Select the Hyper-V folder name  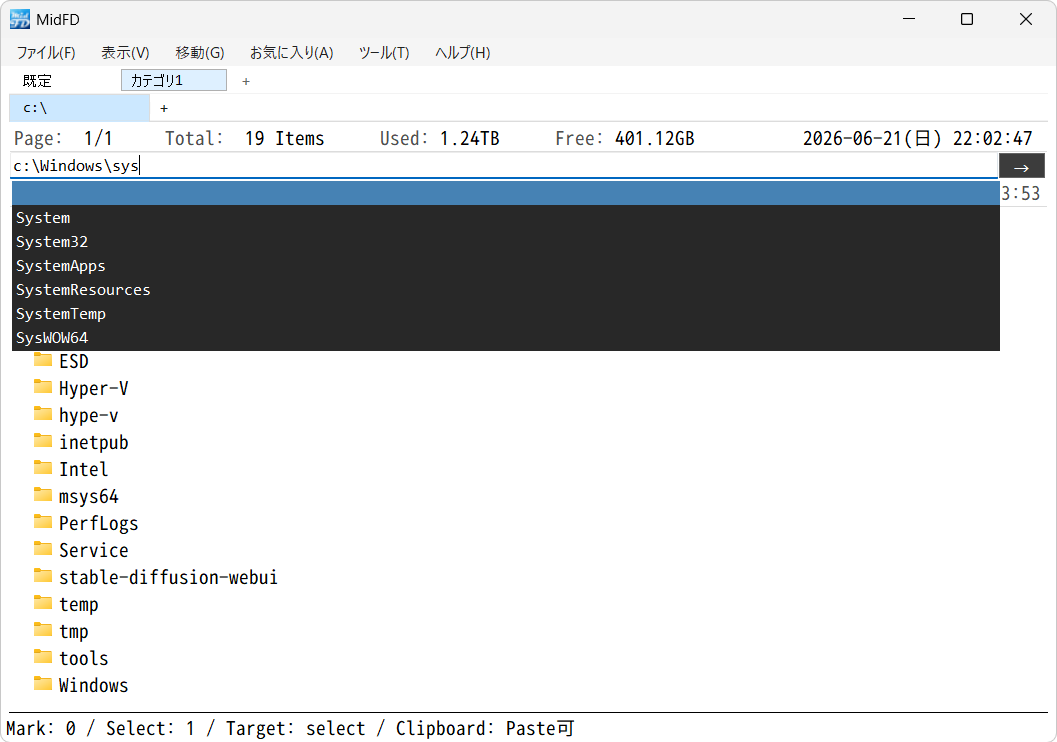pyautogui.click(x=94, y=388)
